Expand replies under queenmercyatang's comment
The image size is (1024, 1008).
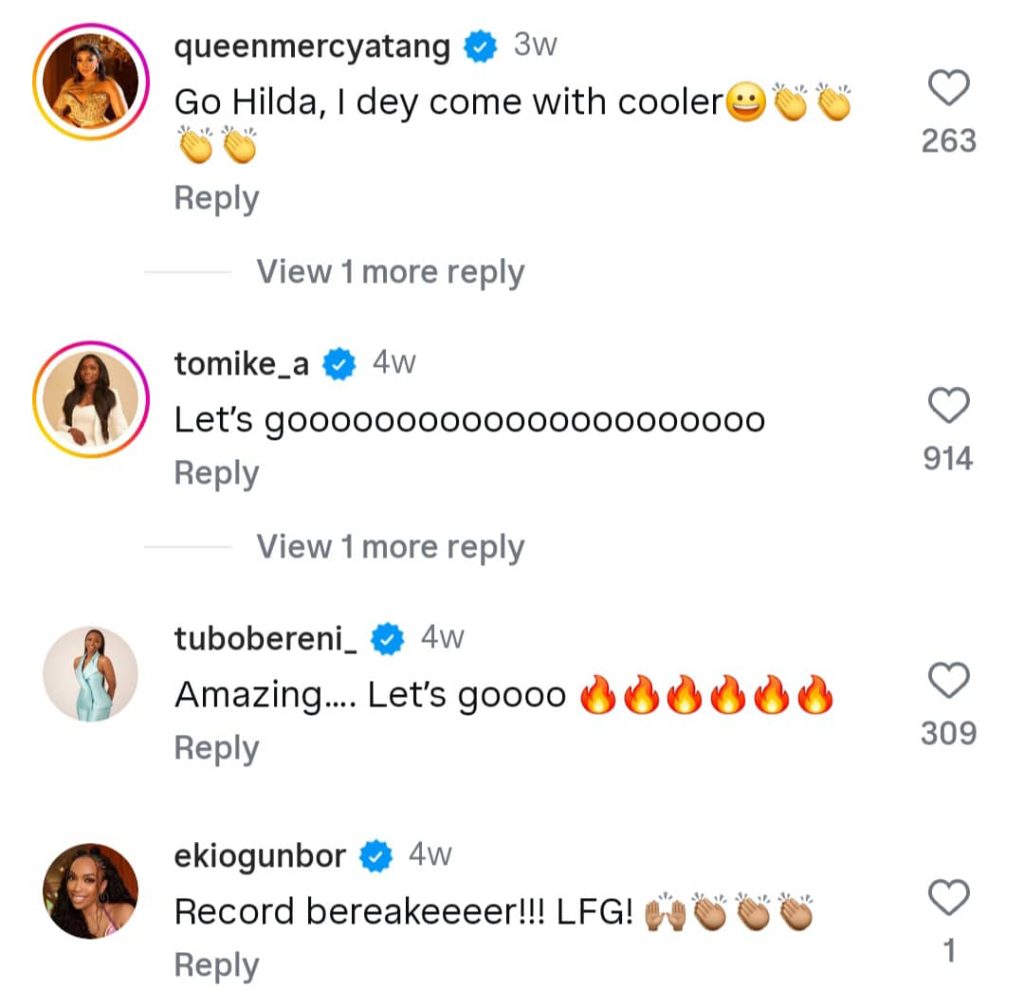pyautogui.click(x=390, y=272)
